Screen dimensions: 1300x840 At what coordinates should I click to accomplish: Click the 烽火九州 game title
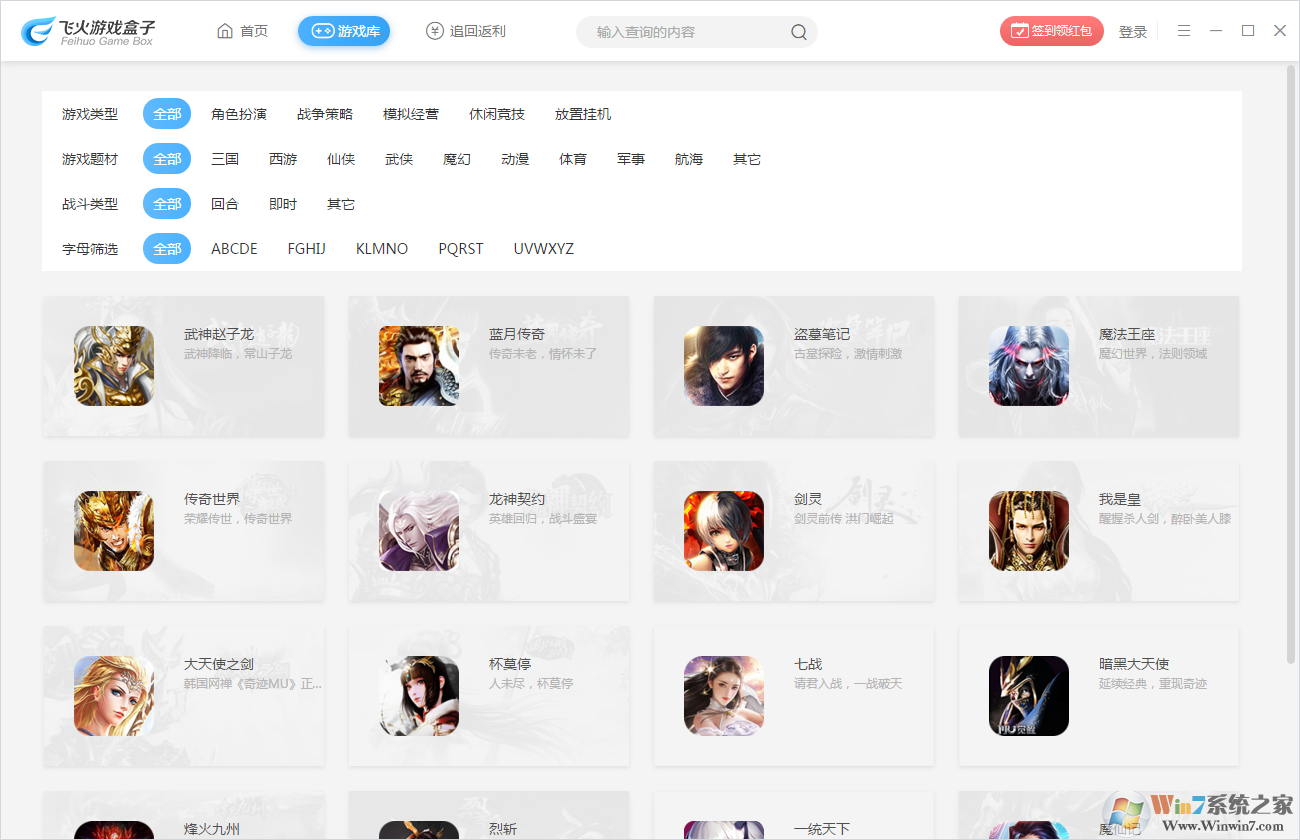click(212, 829)
